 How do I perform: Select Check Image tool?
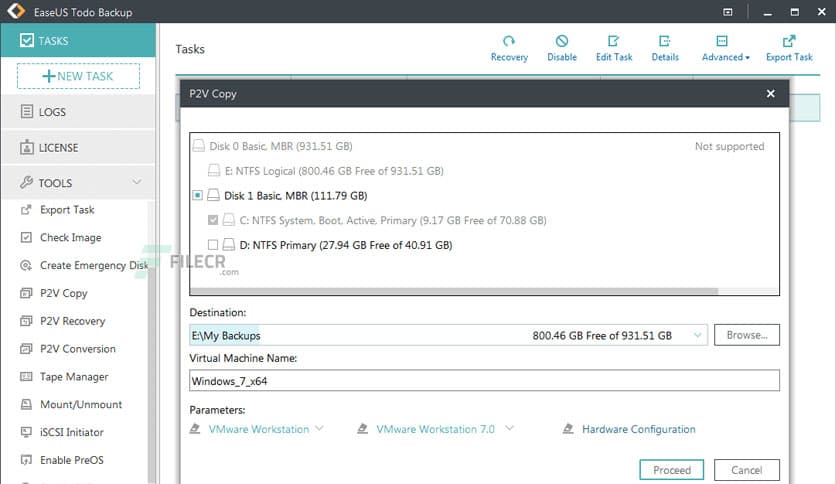click(x=70, y=238)
